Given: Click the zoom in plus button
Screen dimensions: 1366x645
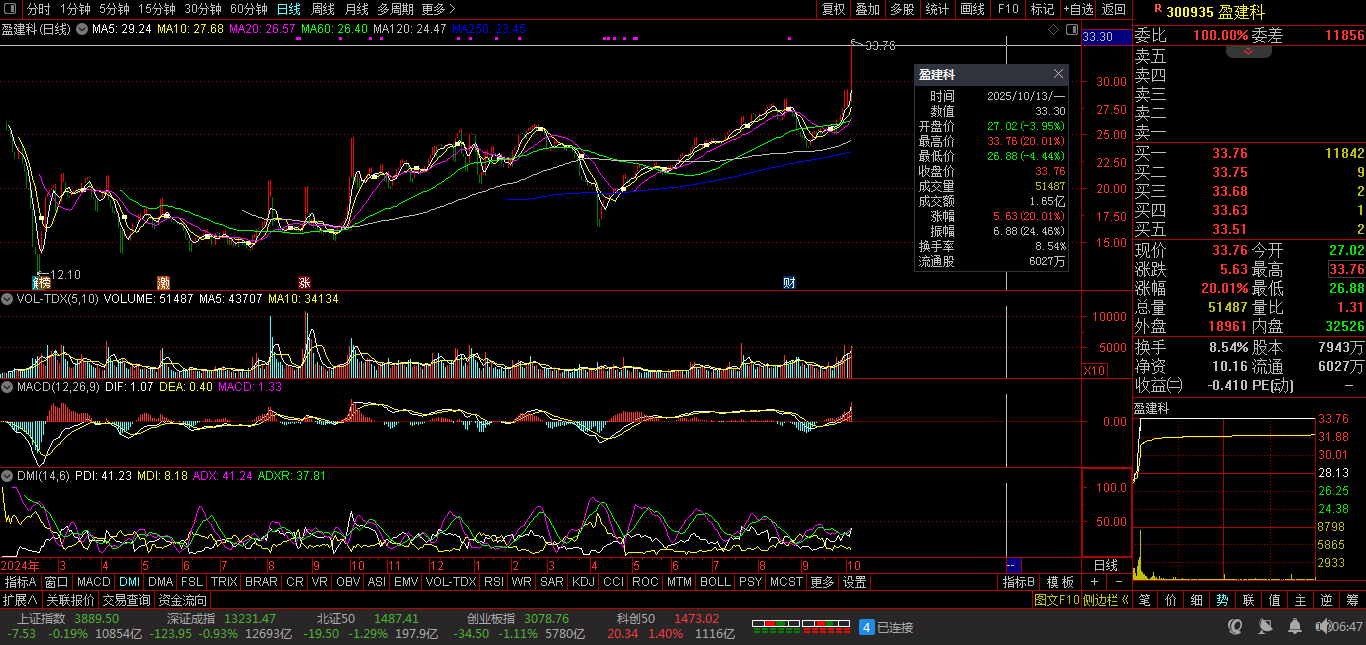Looking at the screenshot, I should point(1094,582).
